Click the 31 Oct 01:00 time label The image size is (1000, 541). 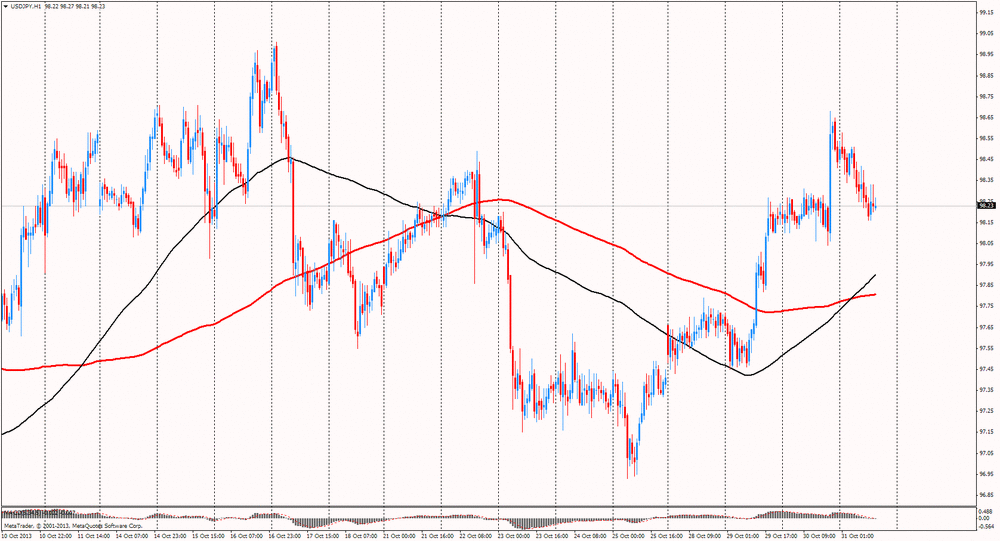pos(856,537)
